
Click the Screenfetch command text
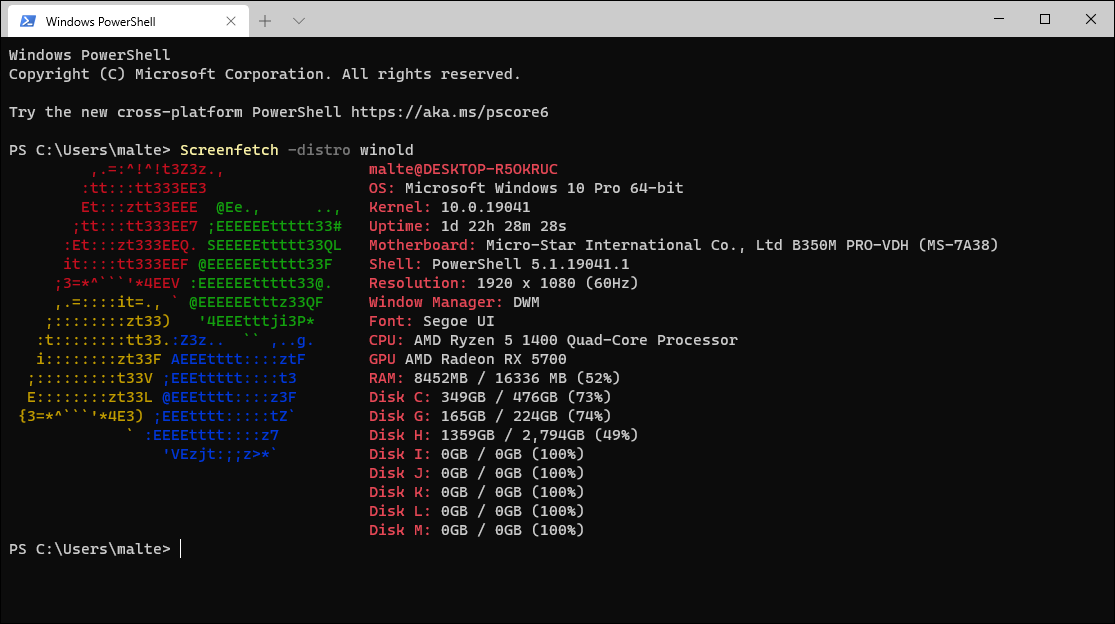(229, 150)
